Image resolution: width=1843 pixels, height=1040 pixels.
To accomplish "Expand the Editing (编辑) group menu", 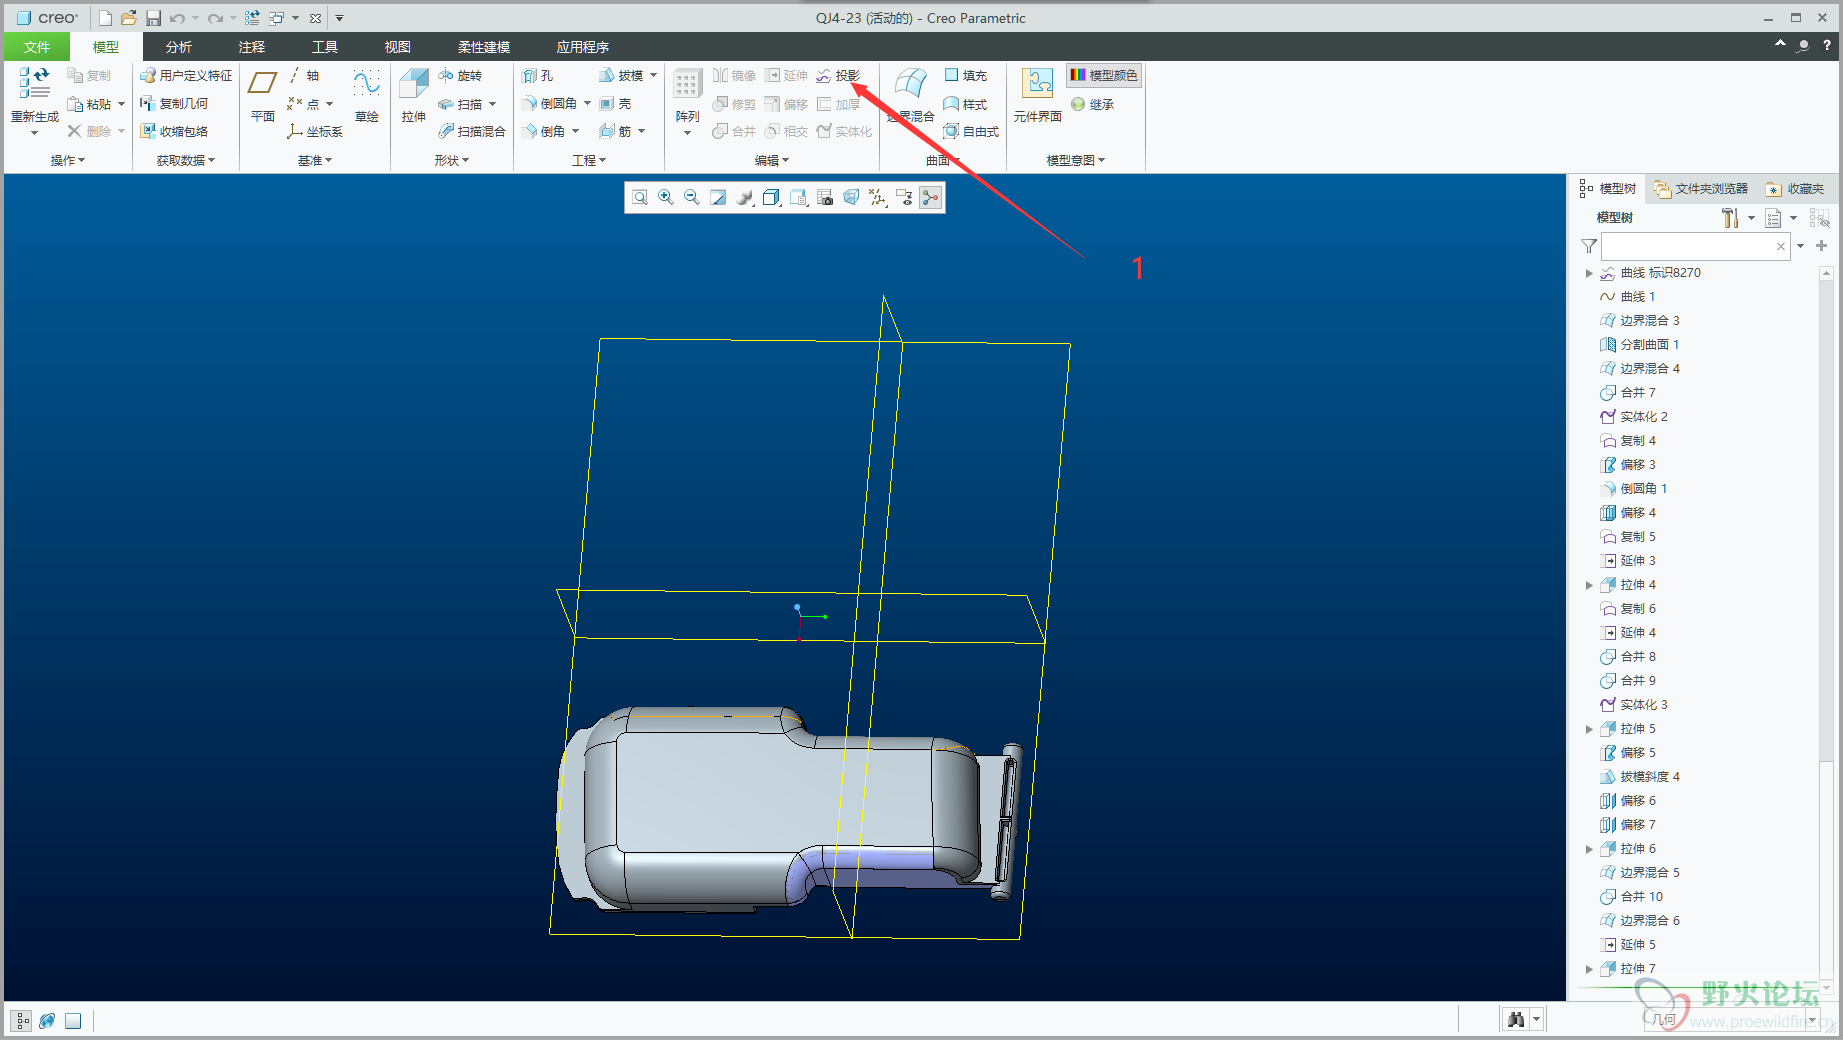I will pyautogui.click(x=772, y=160).
